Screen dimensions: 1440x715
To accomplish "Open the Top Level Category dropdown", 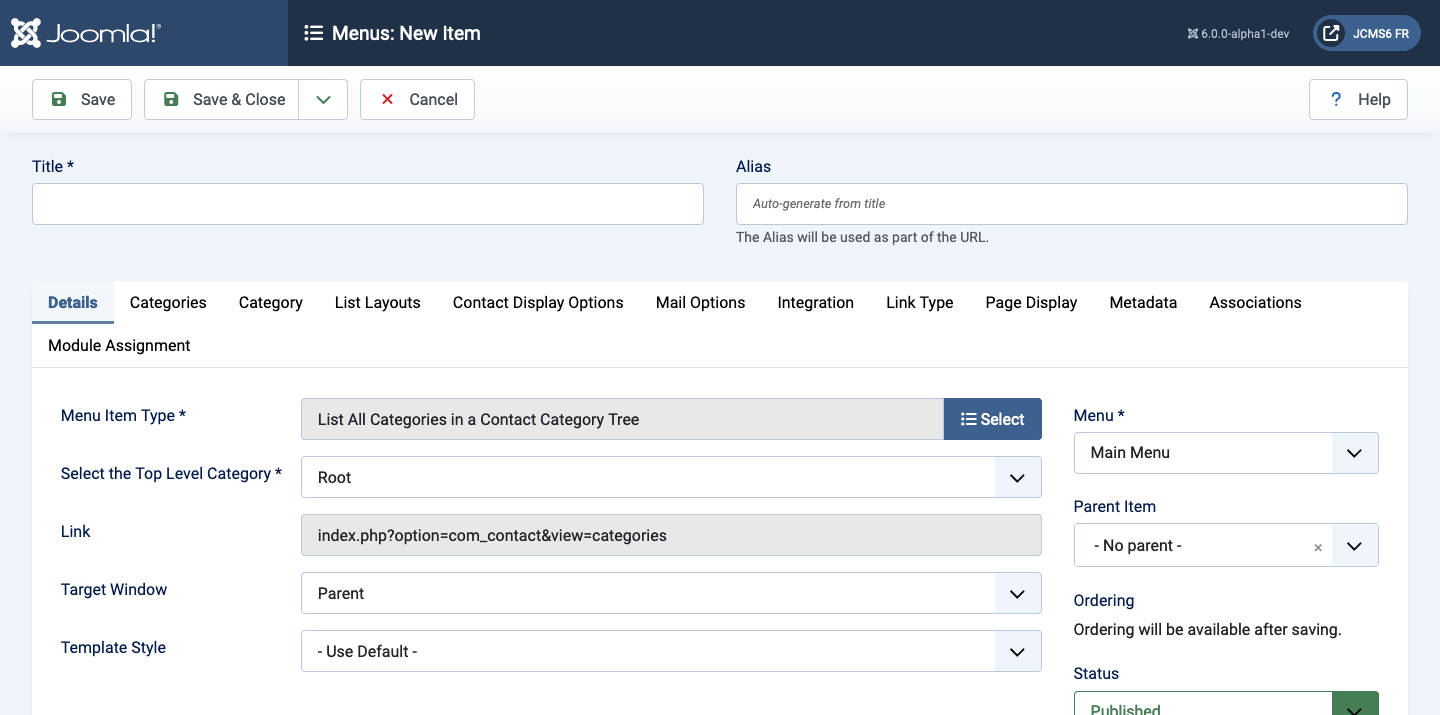I will pos(671,477).
